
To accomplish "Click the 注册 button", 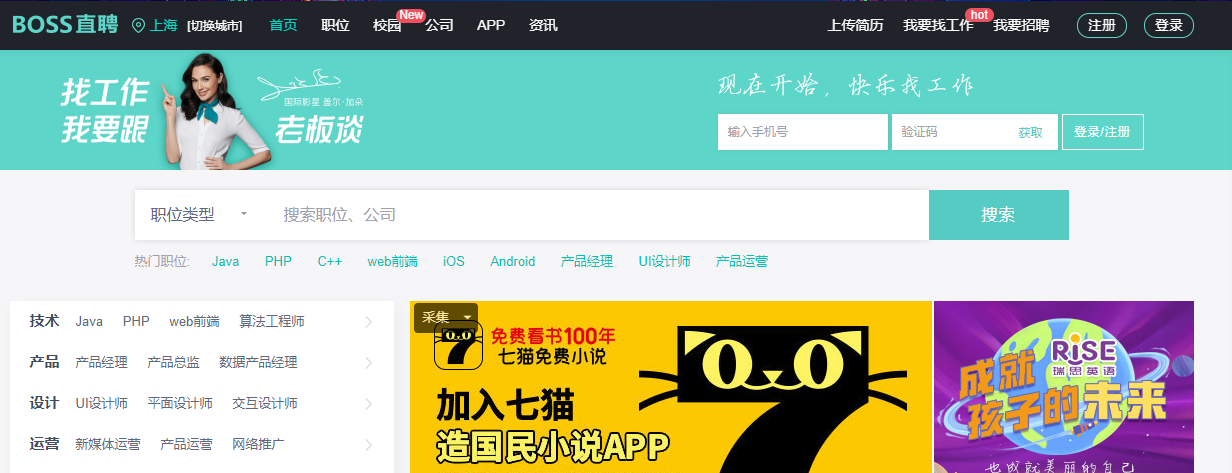I will pos(1102,25).
